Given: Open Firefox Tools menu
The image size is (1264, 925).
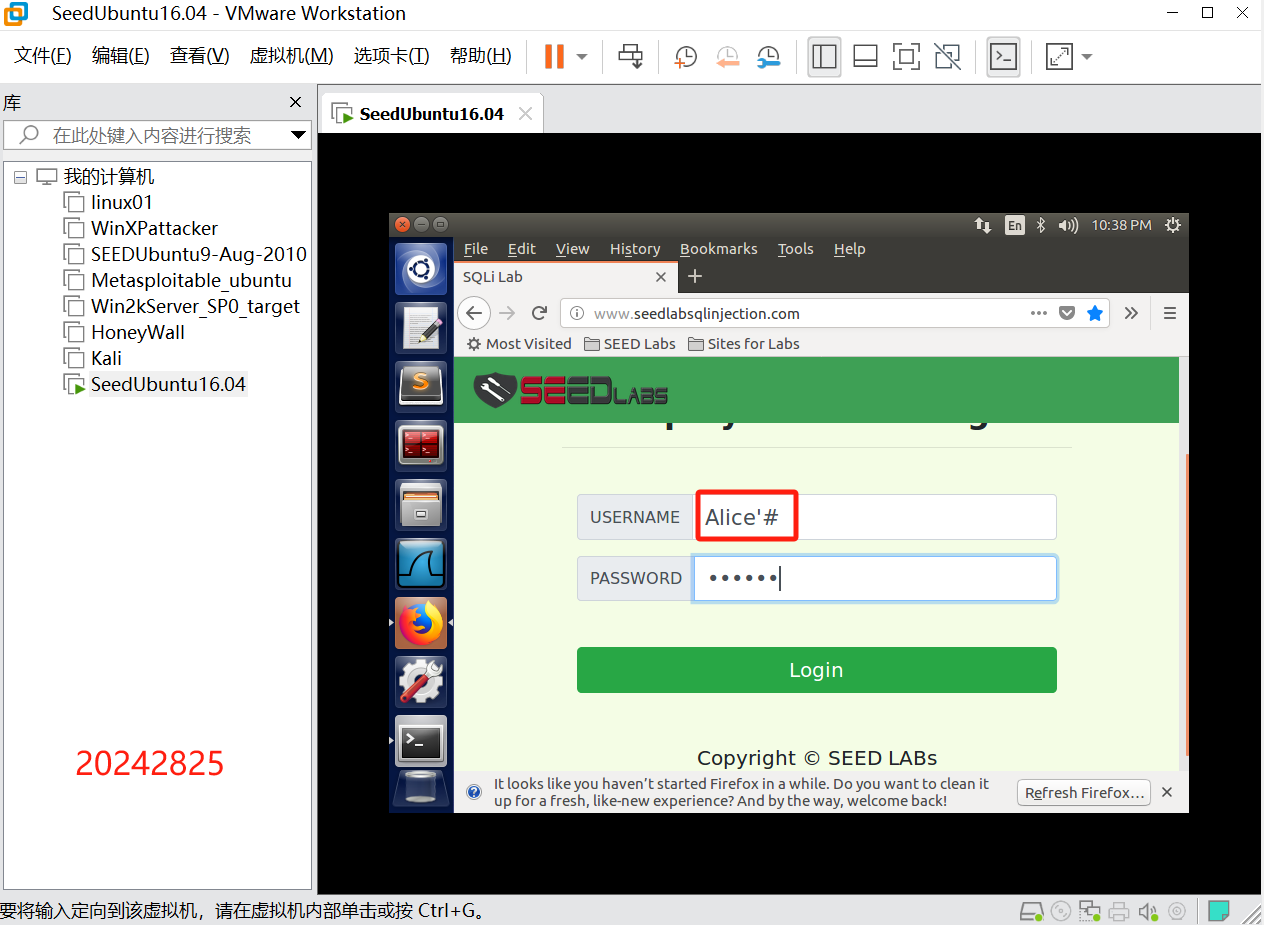Looking at the screenshot, I should (x=796, y=249).
